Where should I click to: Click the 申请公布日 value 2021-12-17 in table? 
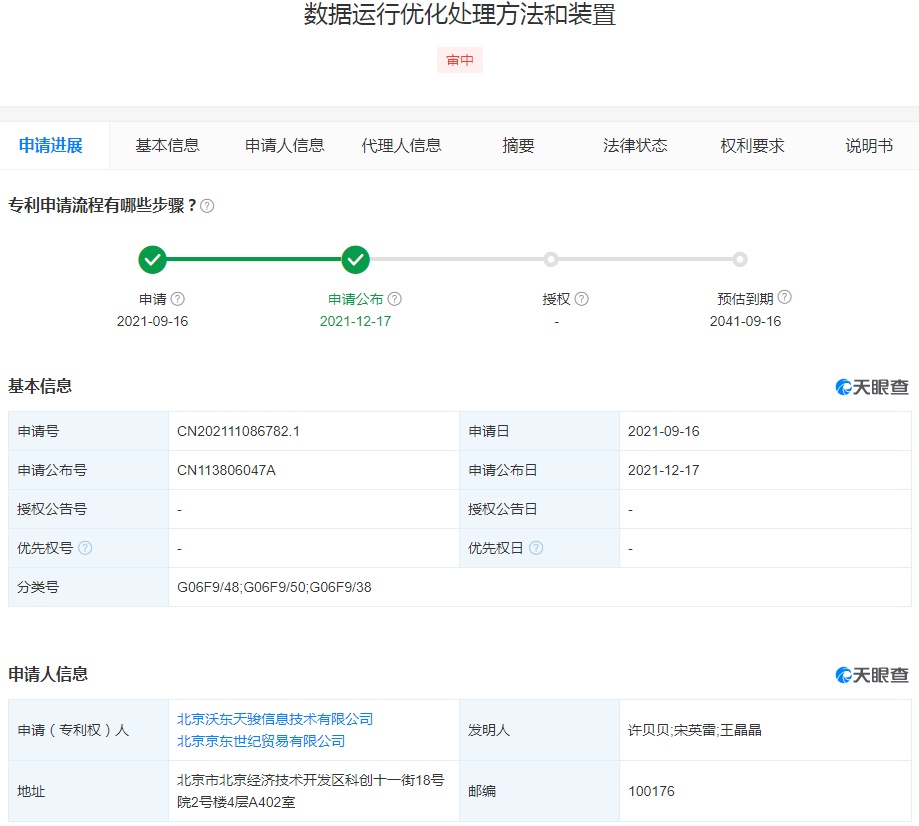(663, 470)
